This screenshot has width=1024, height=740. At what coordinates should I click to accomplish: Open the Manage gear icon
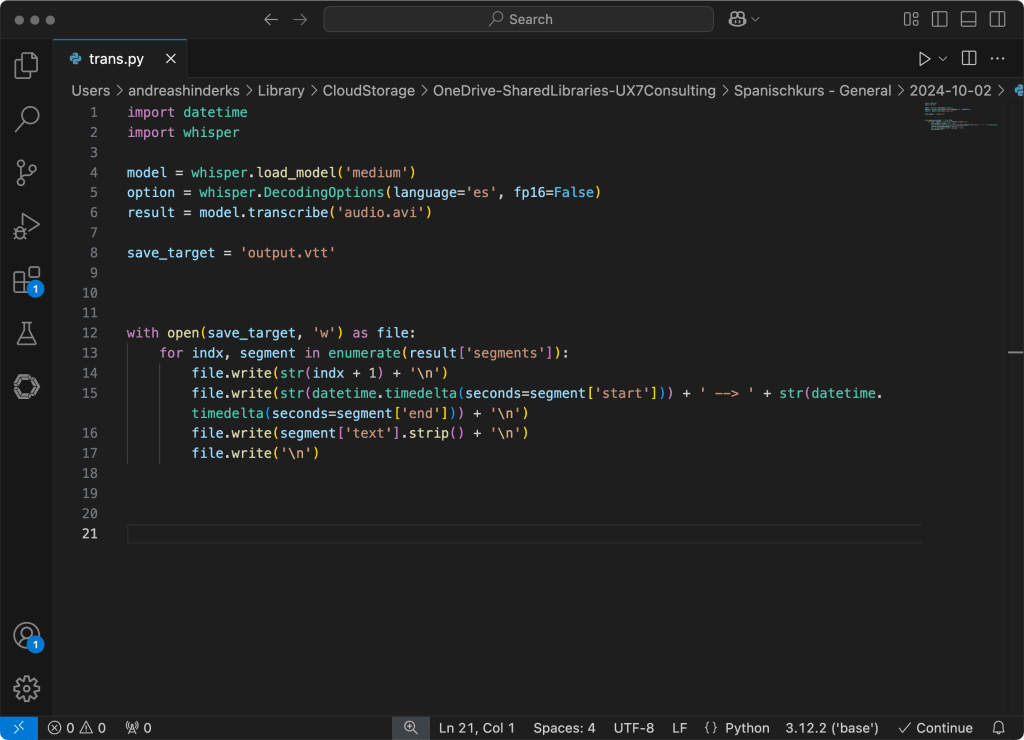[26, 688]
